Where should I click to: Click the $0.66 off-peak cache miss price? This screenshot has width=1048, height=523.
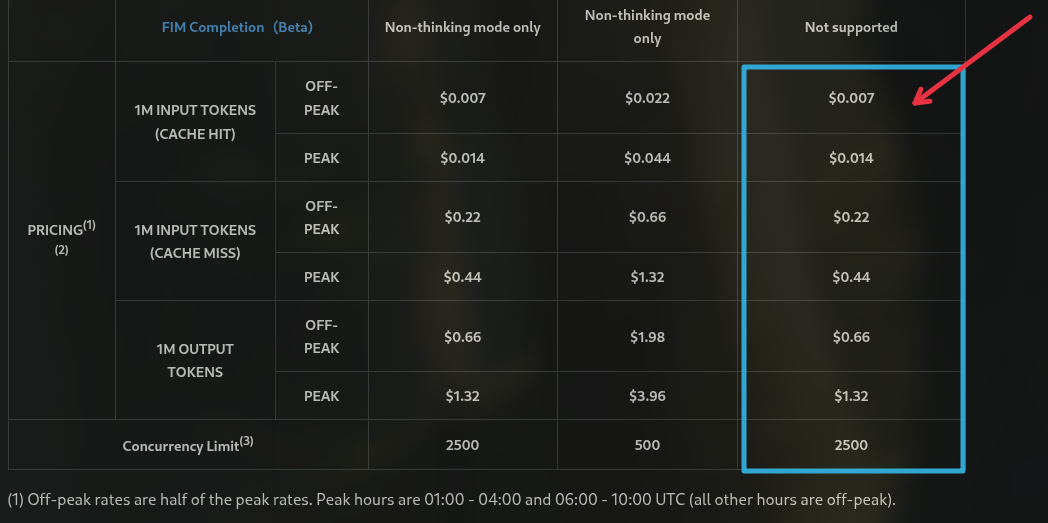point(647,217)
